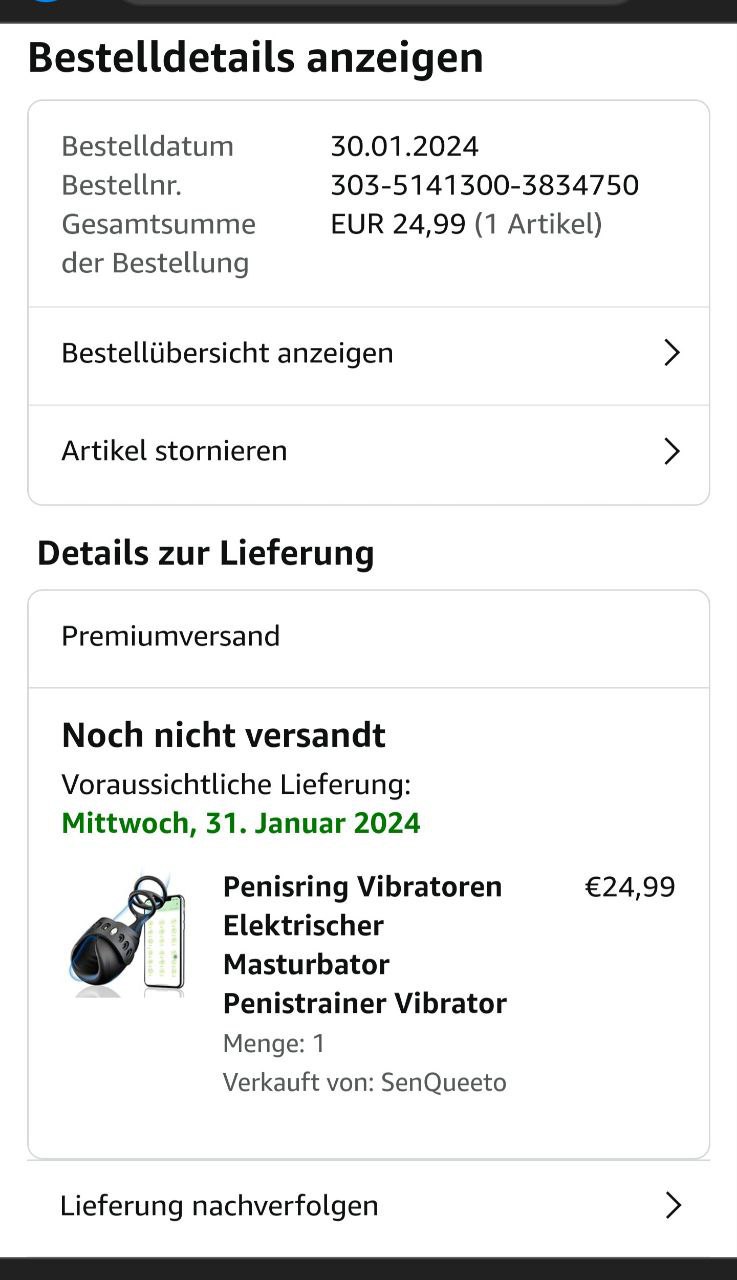Click the order date 30.01.2024
Image resolution: width=737 pixels, height=1280 pixels.
coord(405,146)
